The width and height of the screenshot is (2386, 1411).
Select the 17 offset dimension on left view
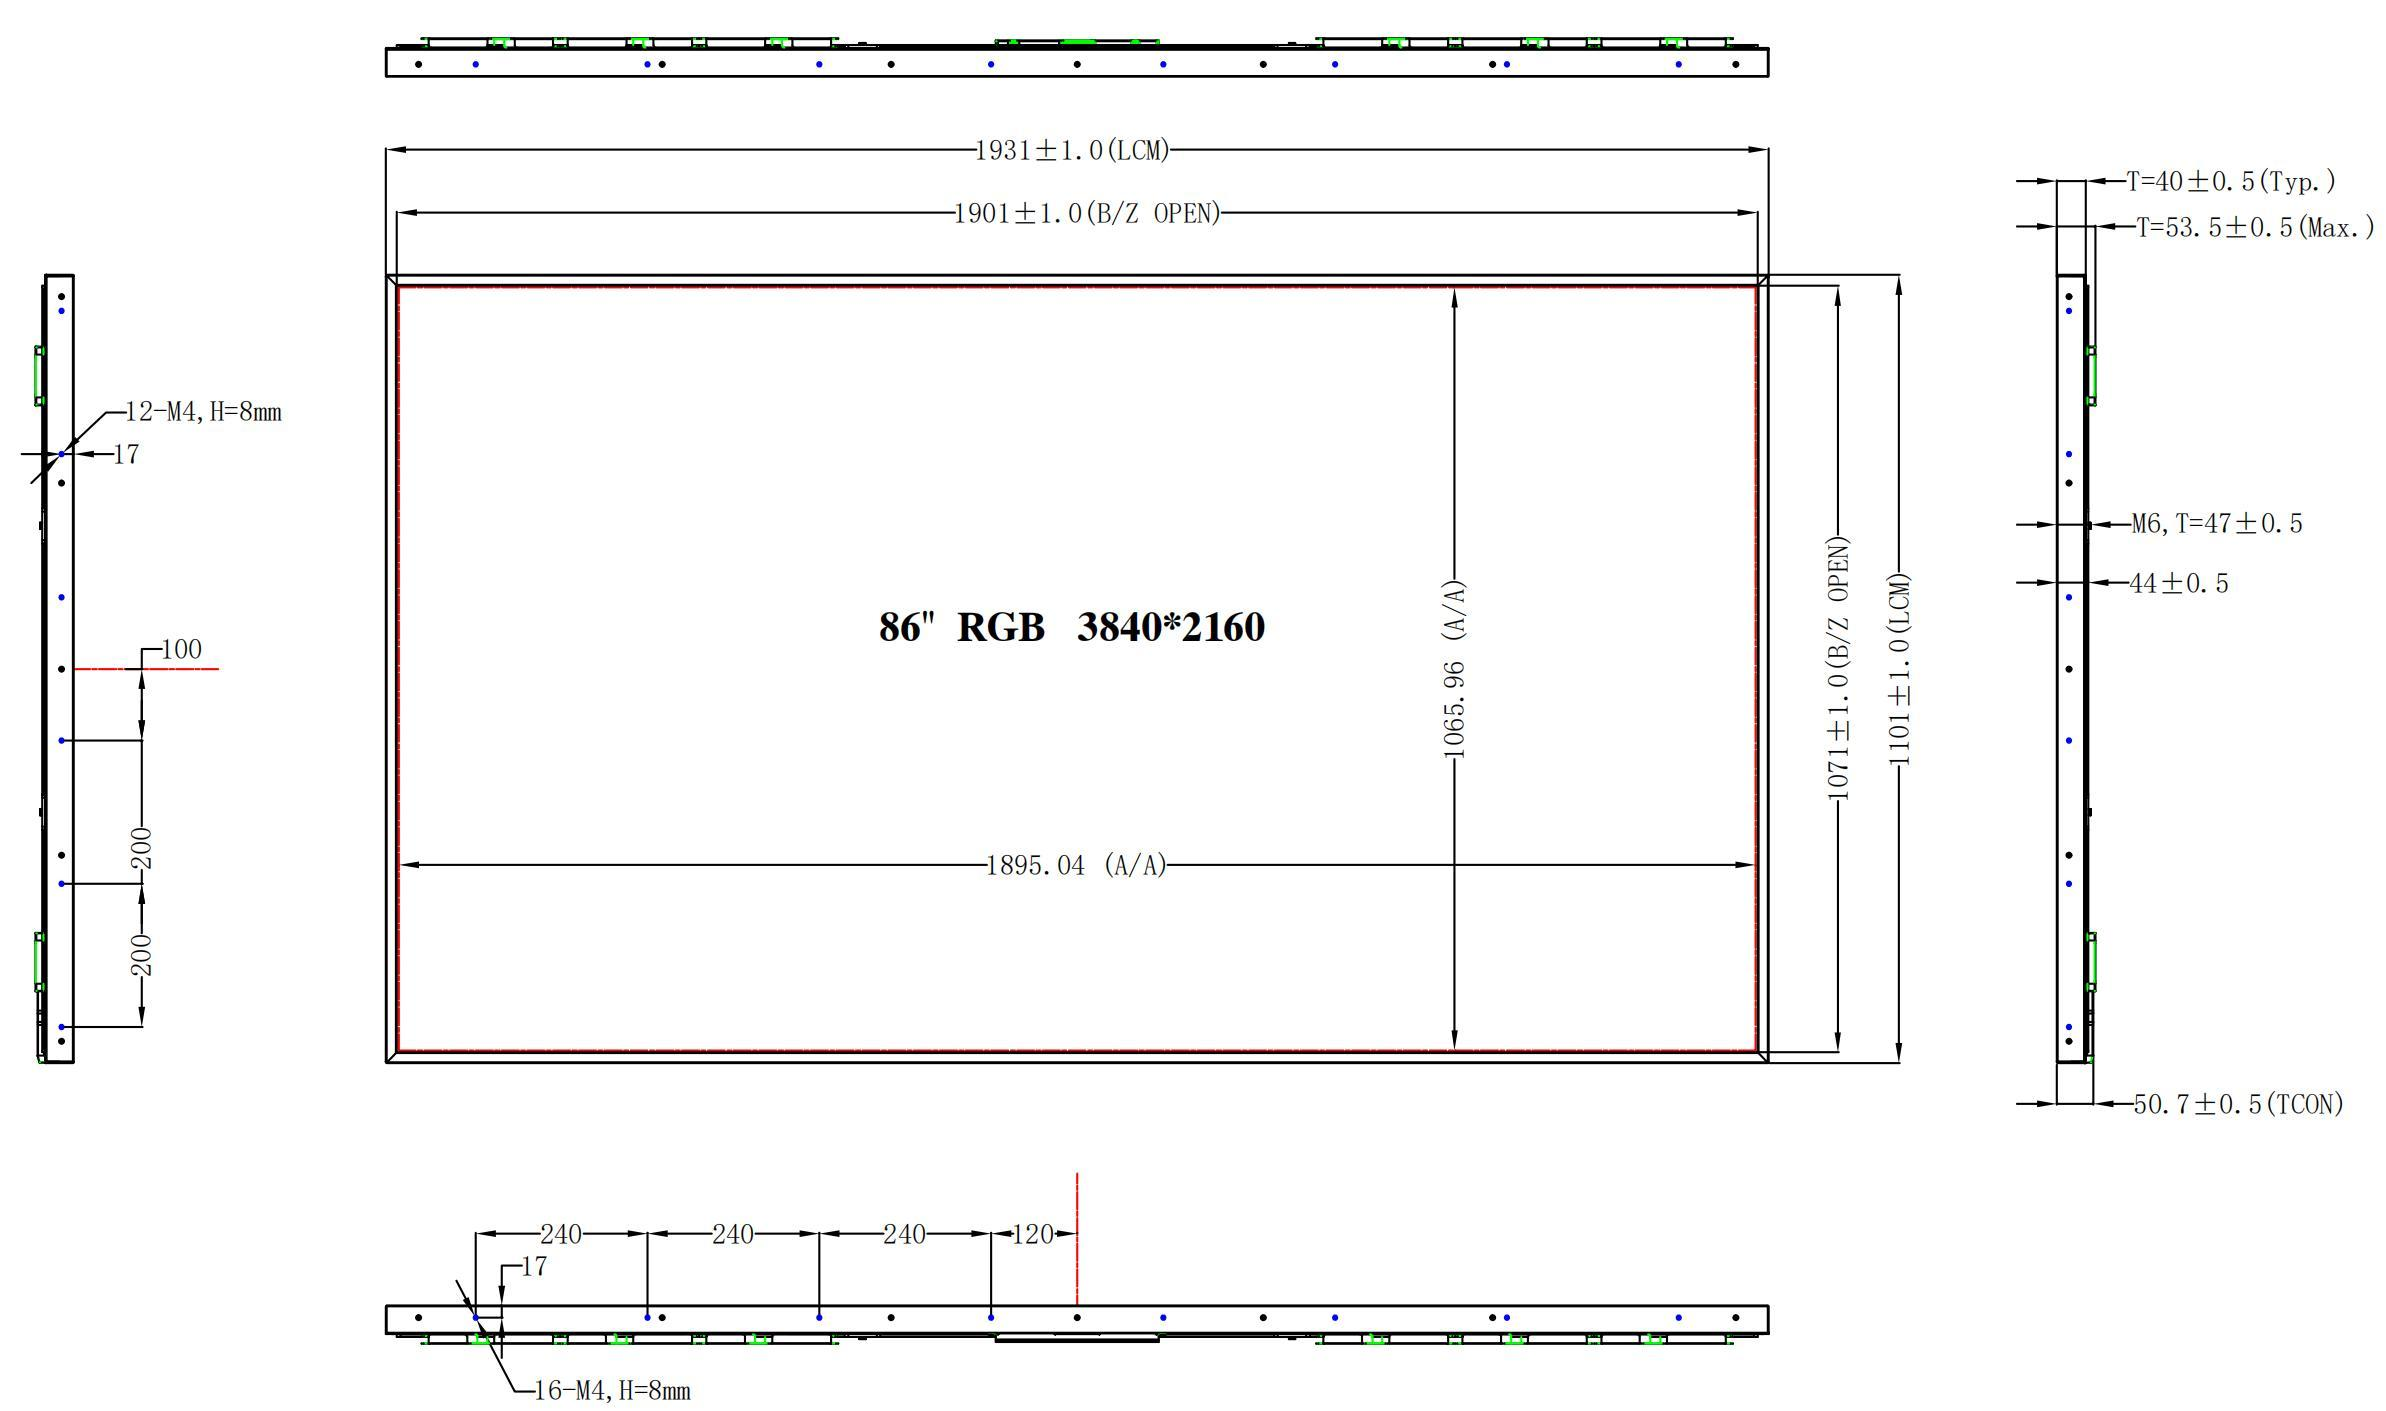[x=126, y=454]
